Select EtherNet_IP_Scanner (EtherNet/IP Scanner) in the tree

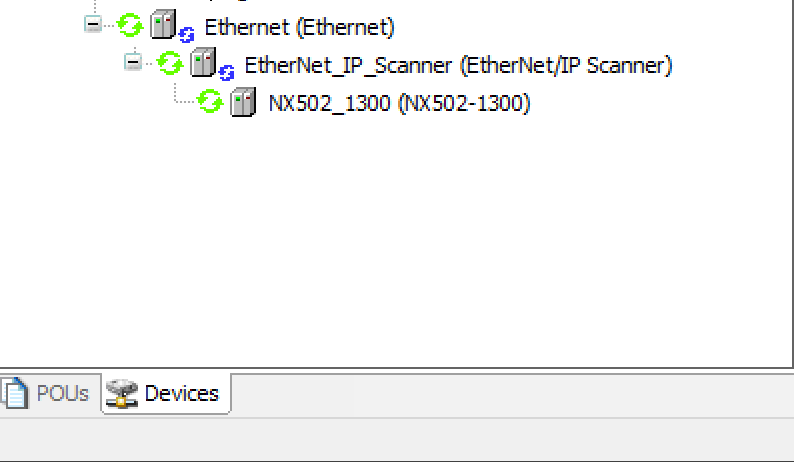tap(458, 66)
